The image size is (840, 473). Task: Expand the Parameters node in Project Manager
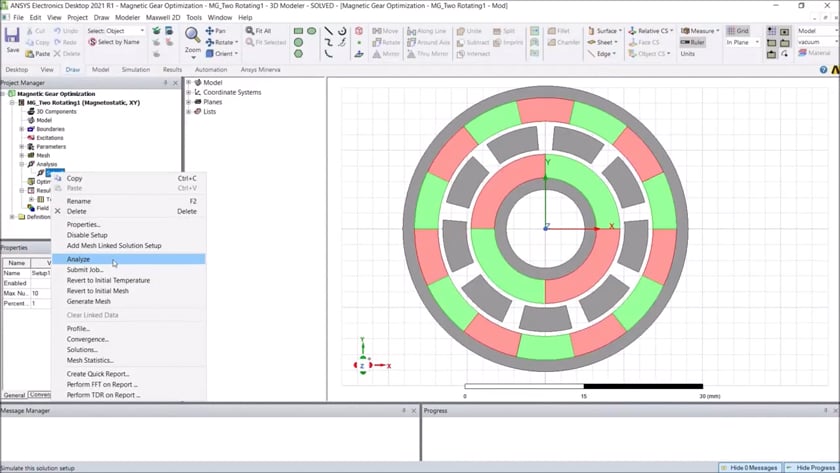point(22,146)
